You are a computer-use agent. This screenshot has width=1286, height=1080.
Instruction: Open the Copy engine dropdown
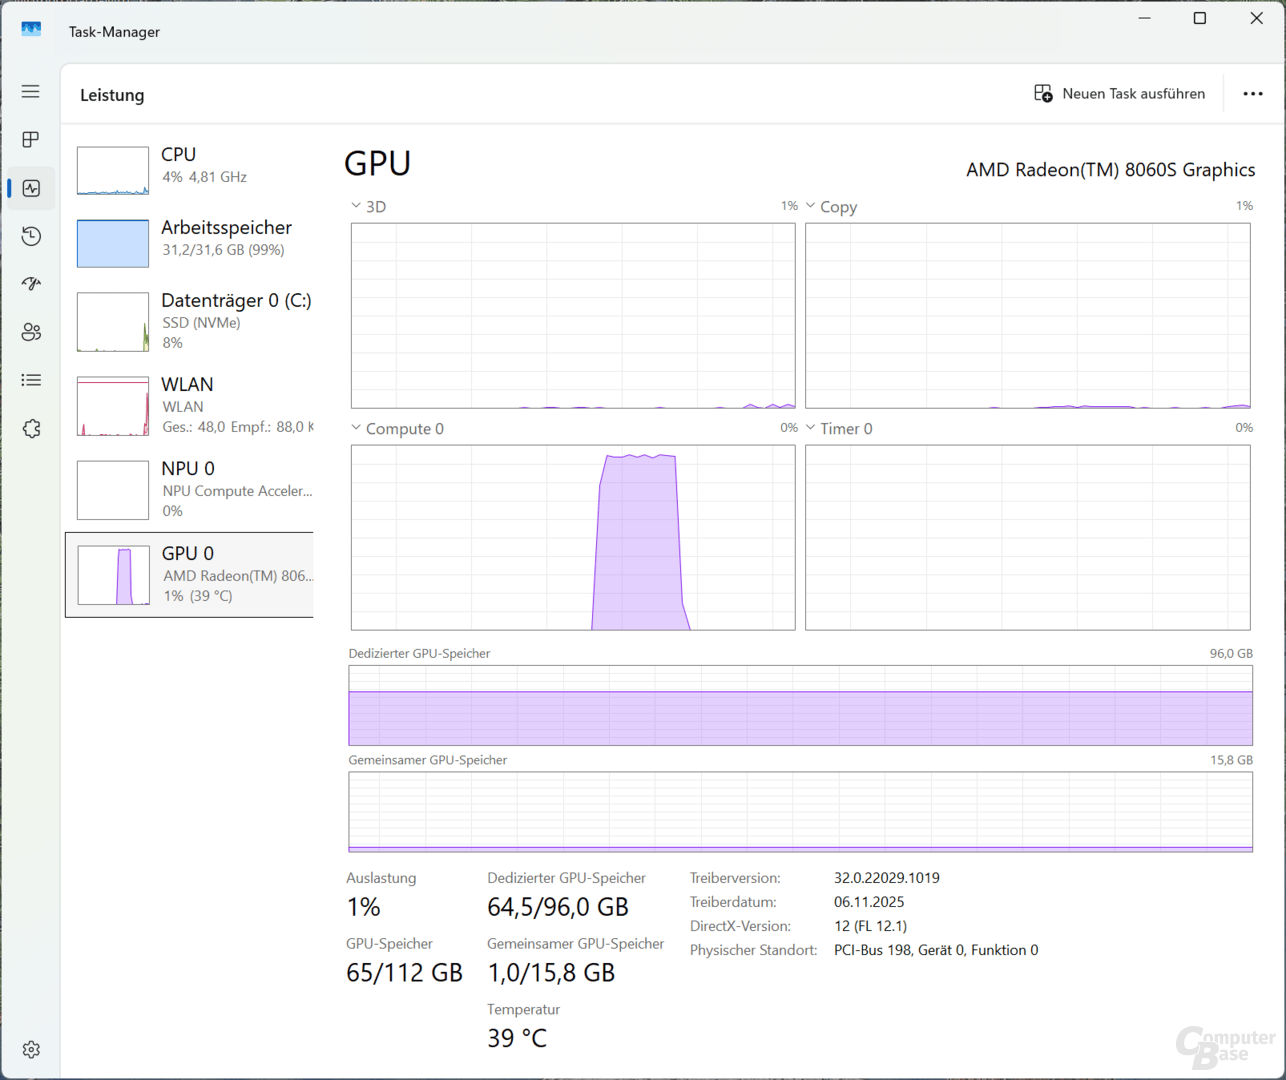tap(809, 205)
